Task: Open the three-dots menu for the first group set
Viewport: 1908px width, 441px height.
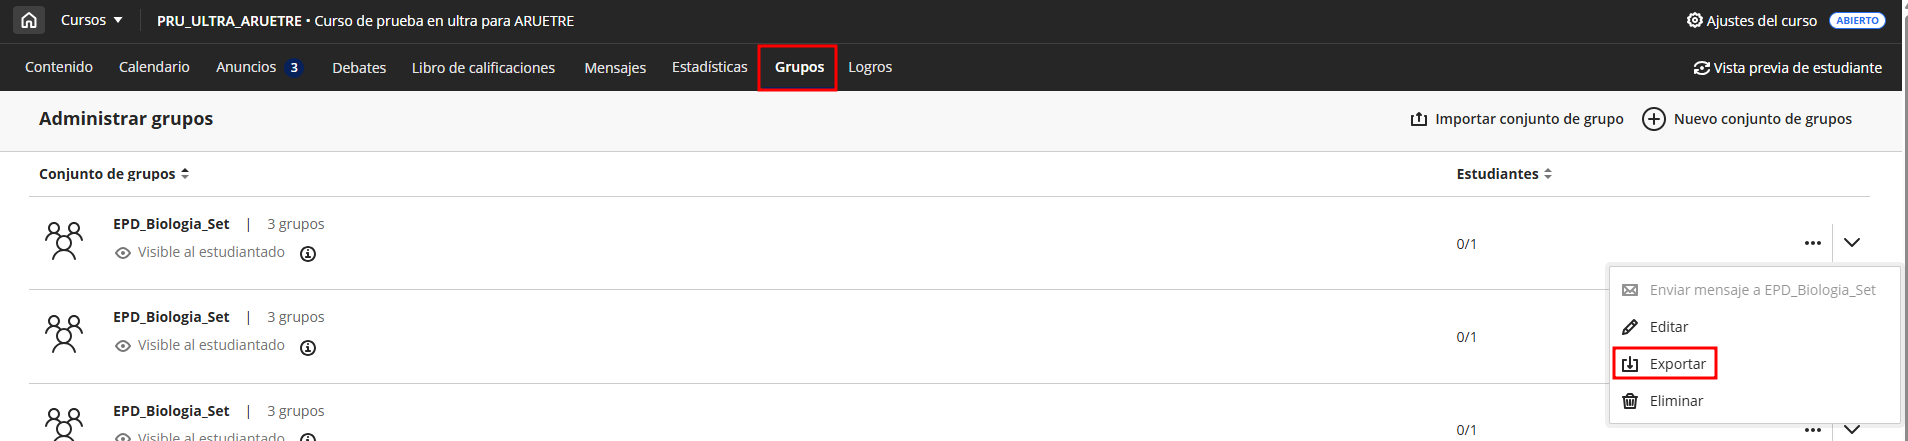Action: [1812, 243]
